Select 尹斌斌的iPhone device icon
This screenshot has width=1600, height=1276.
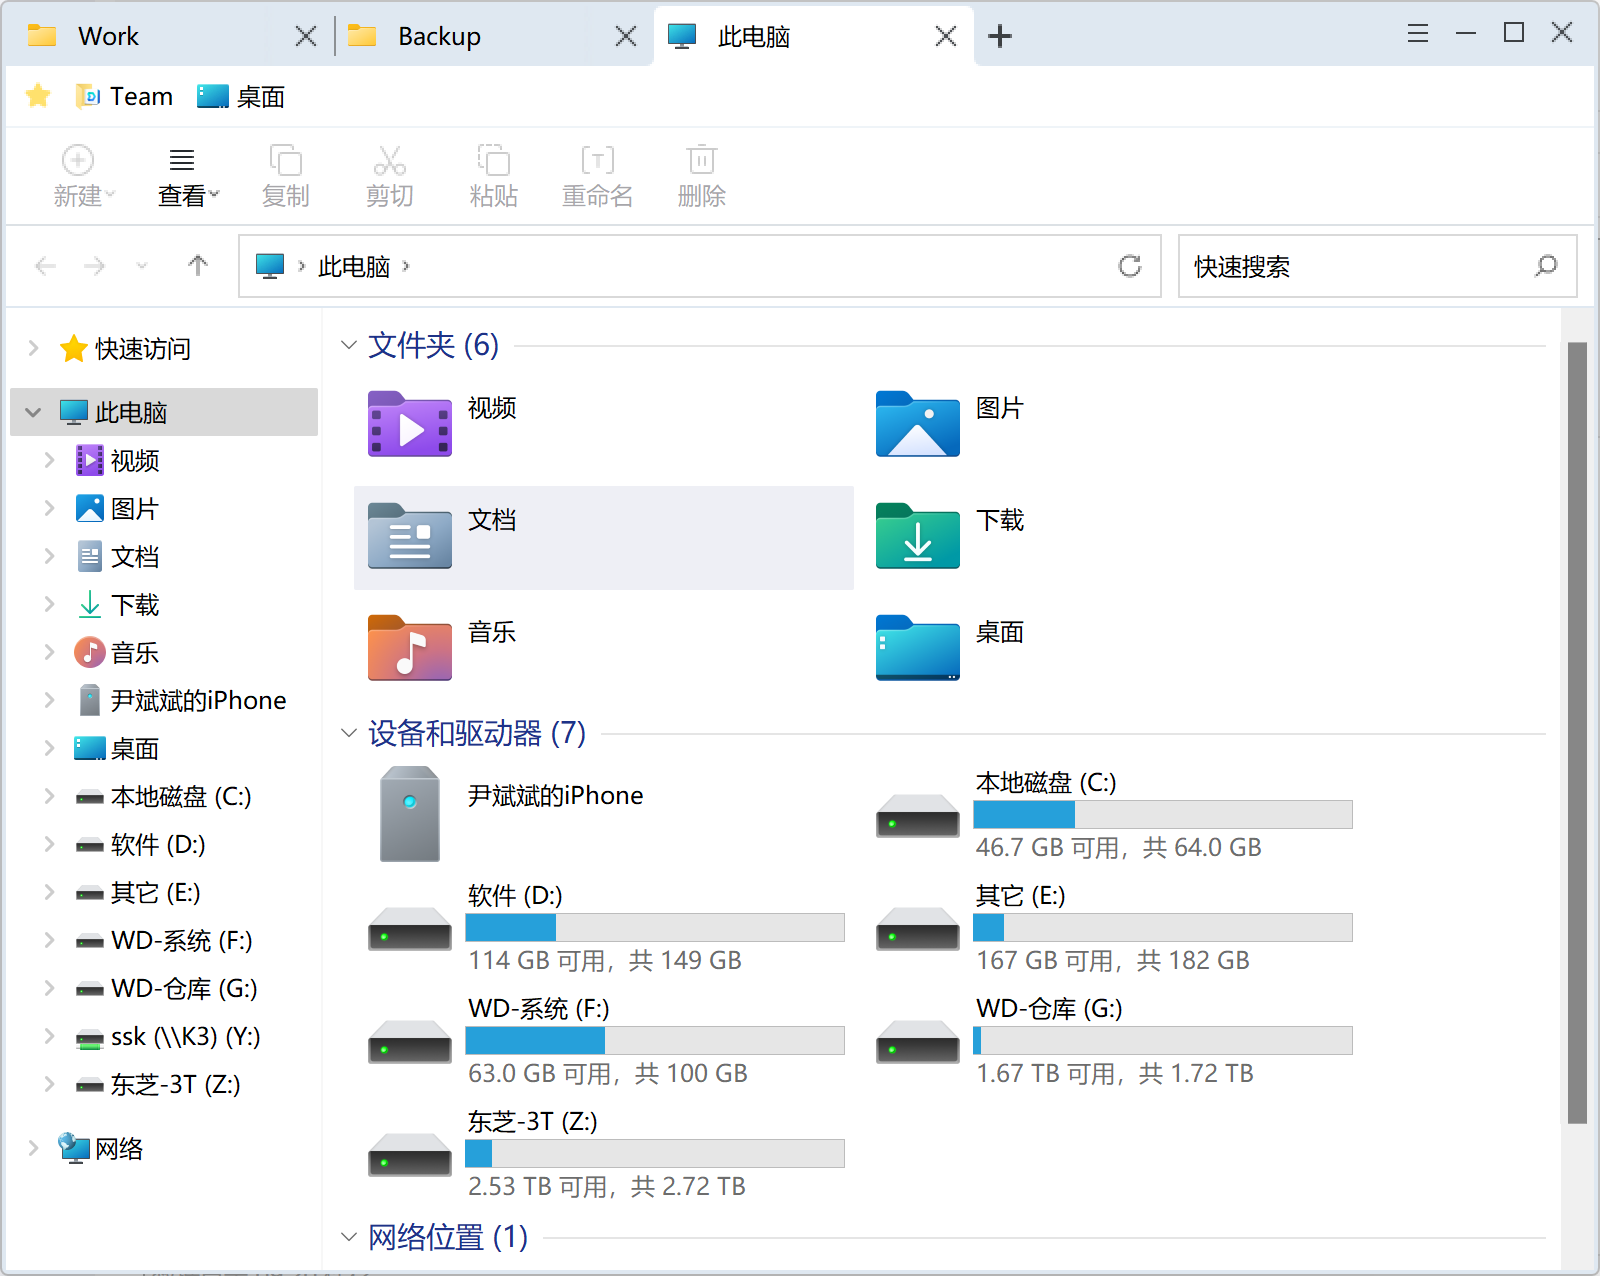[x=409, y=812]
